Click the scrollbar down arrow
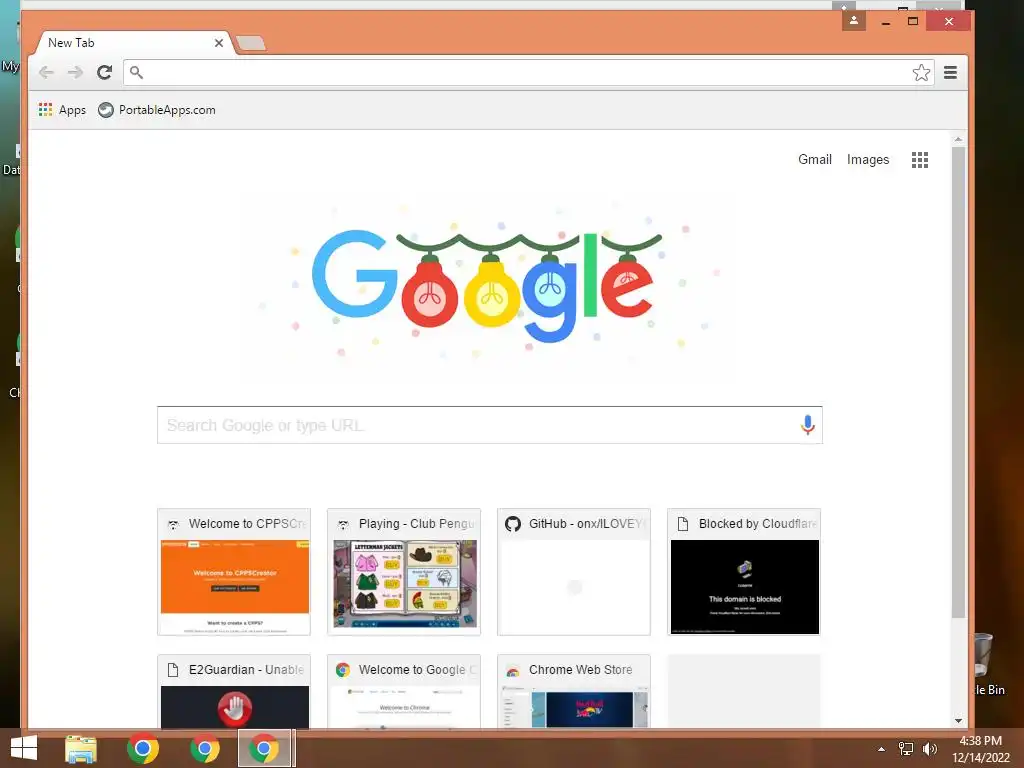The width and height of the screenshot is (1024, 768). coord(958,720)
